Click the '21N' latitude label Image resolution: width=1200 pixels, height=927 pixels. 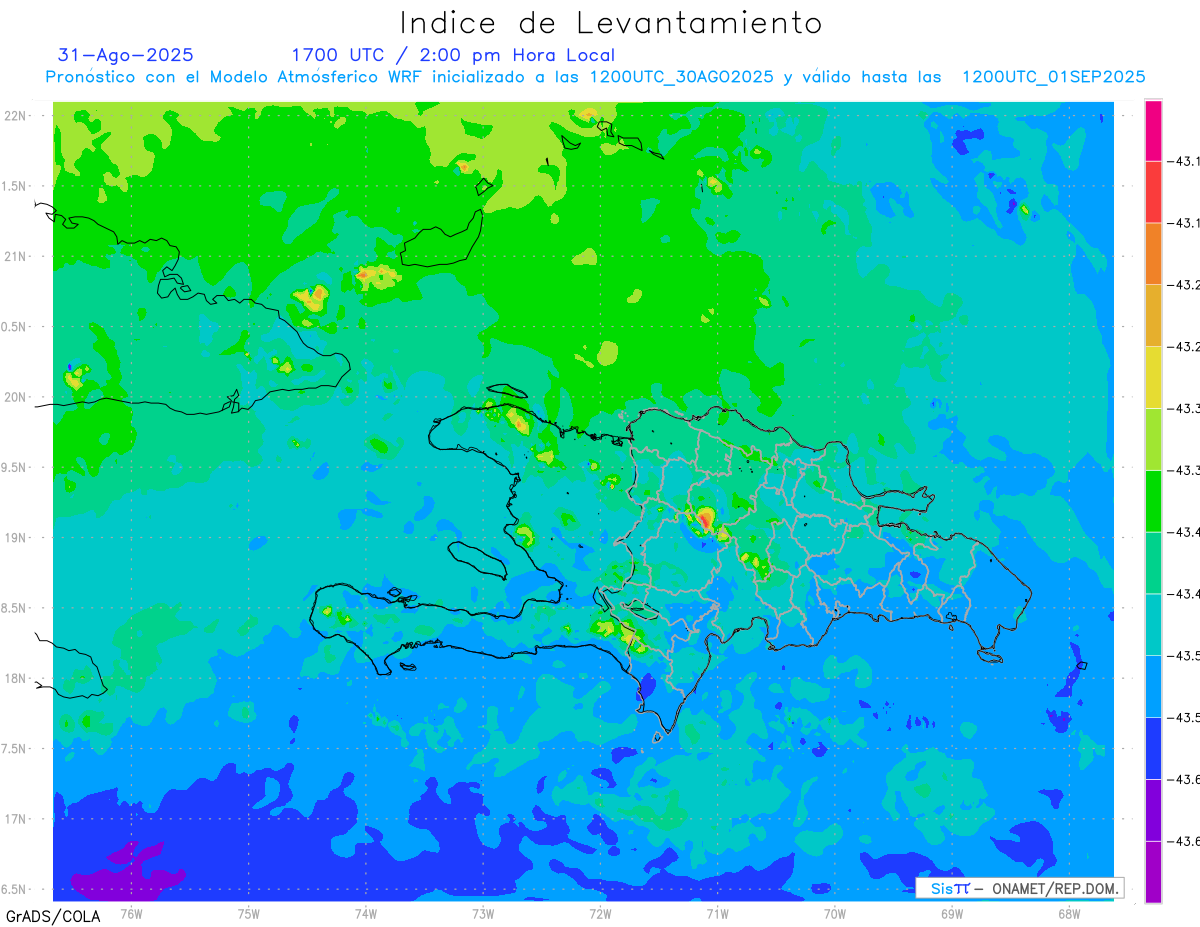15,256
